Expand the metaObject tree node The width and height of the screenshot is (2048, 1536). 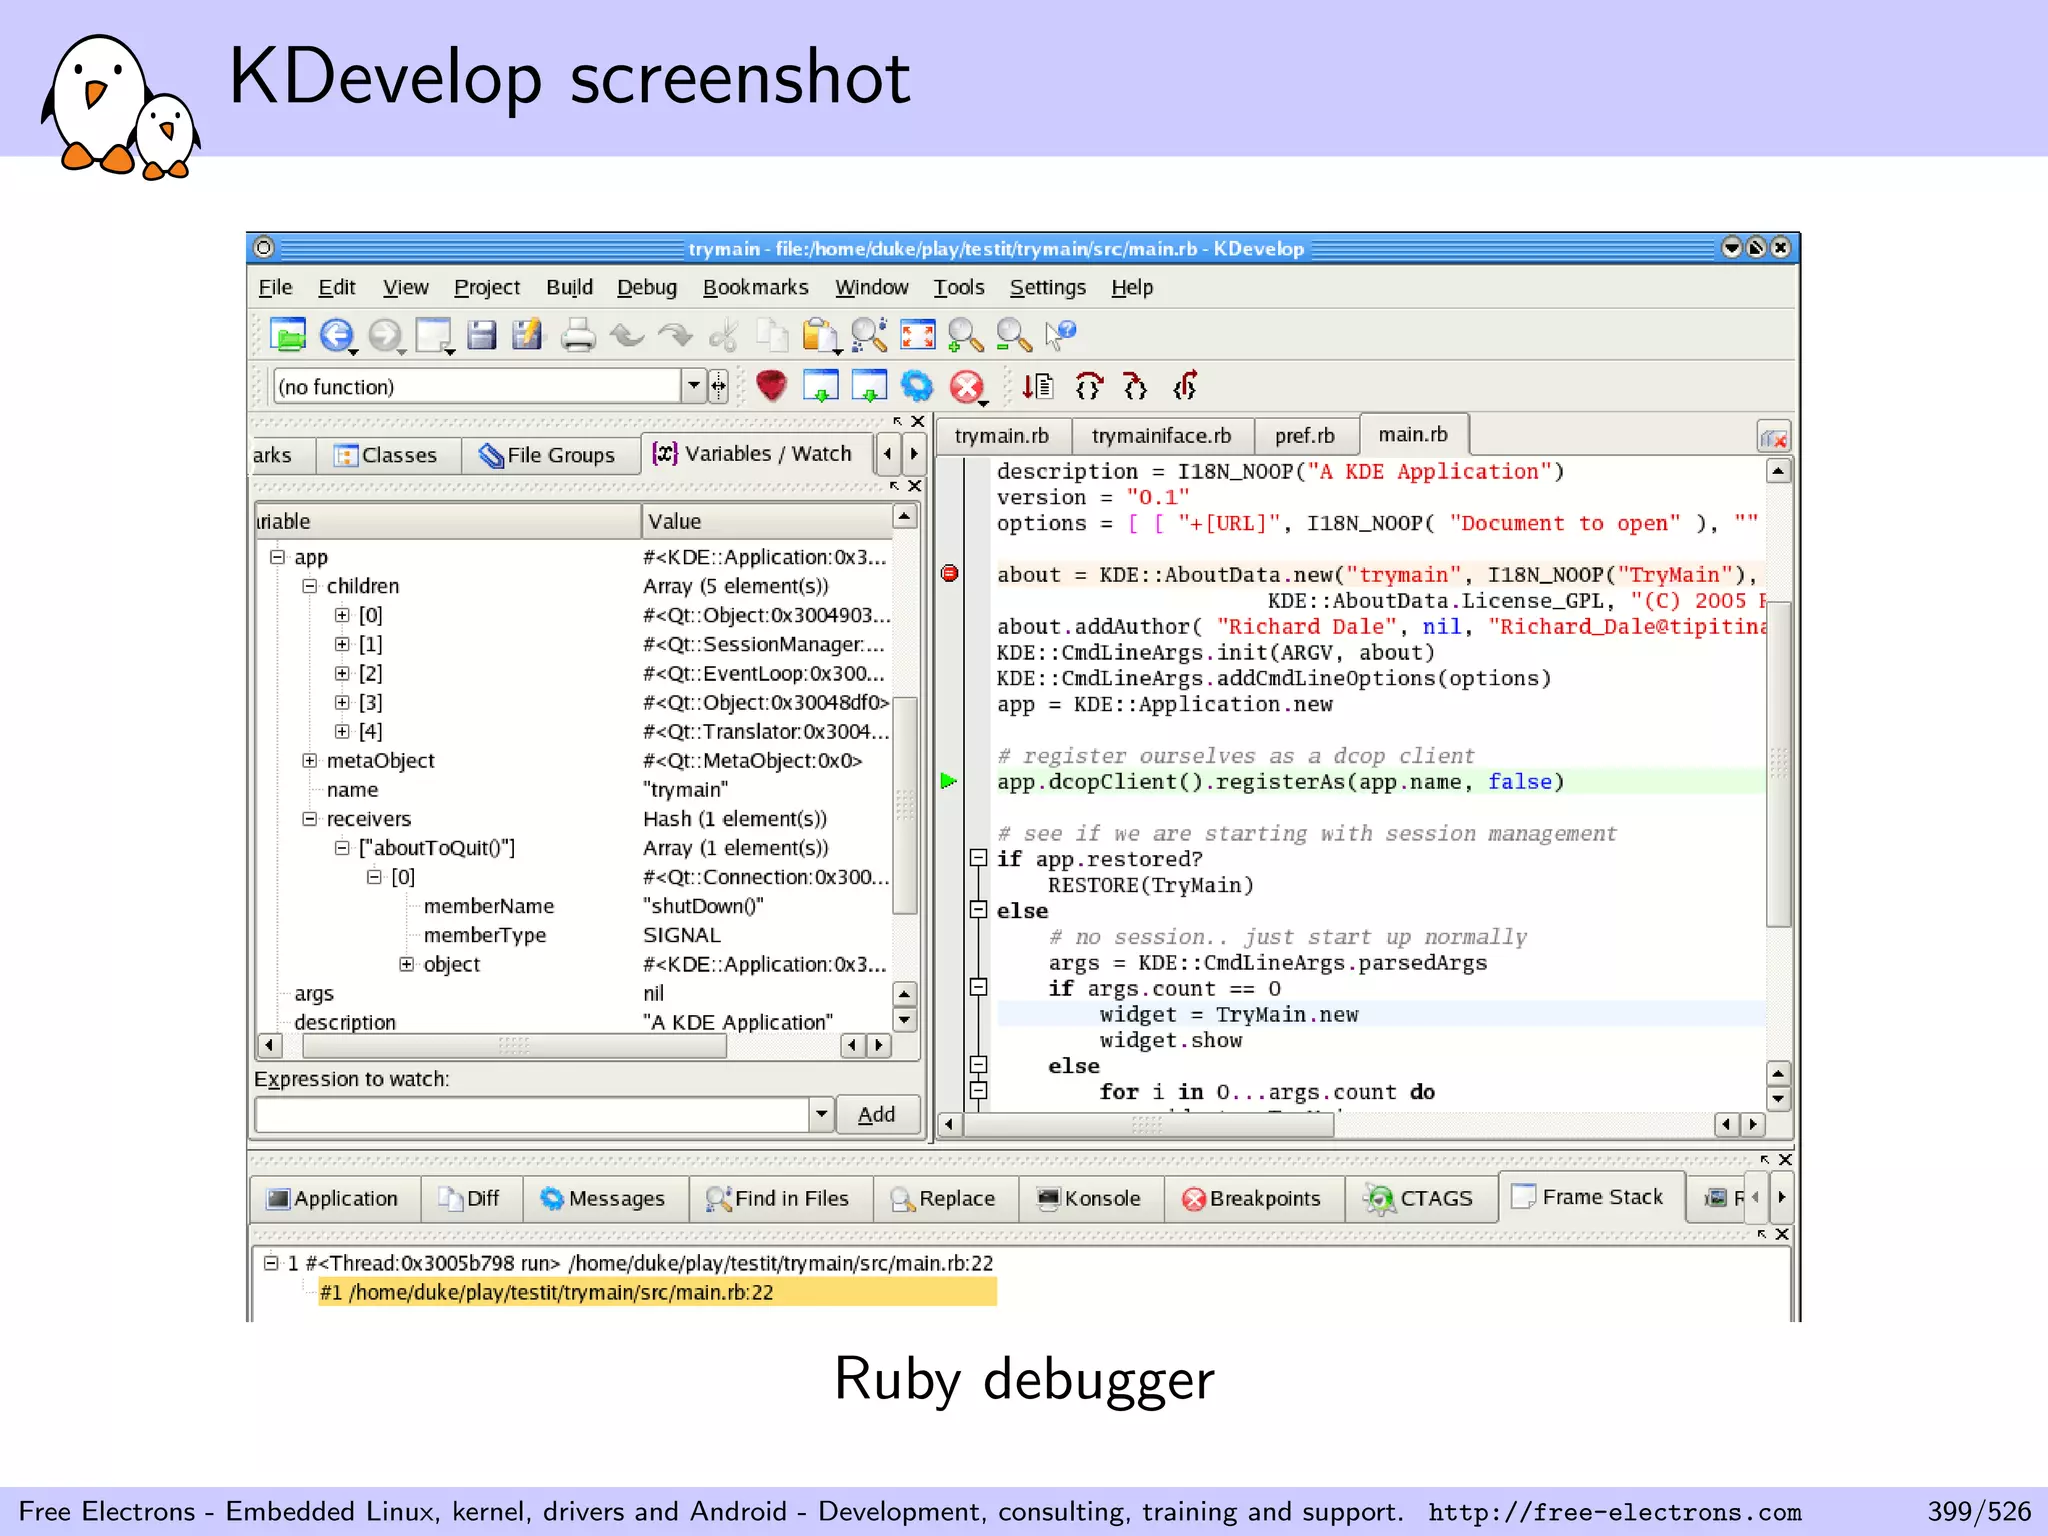[x=310, y=761]
